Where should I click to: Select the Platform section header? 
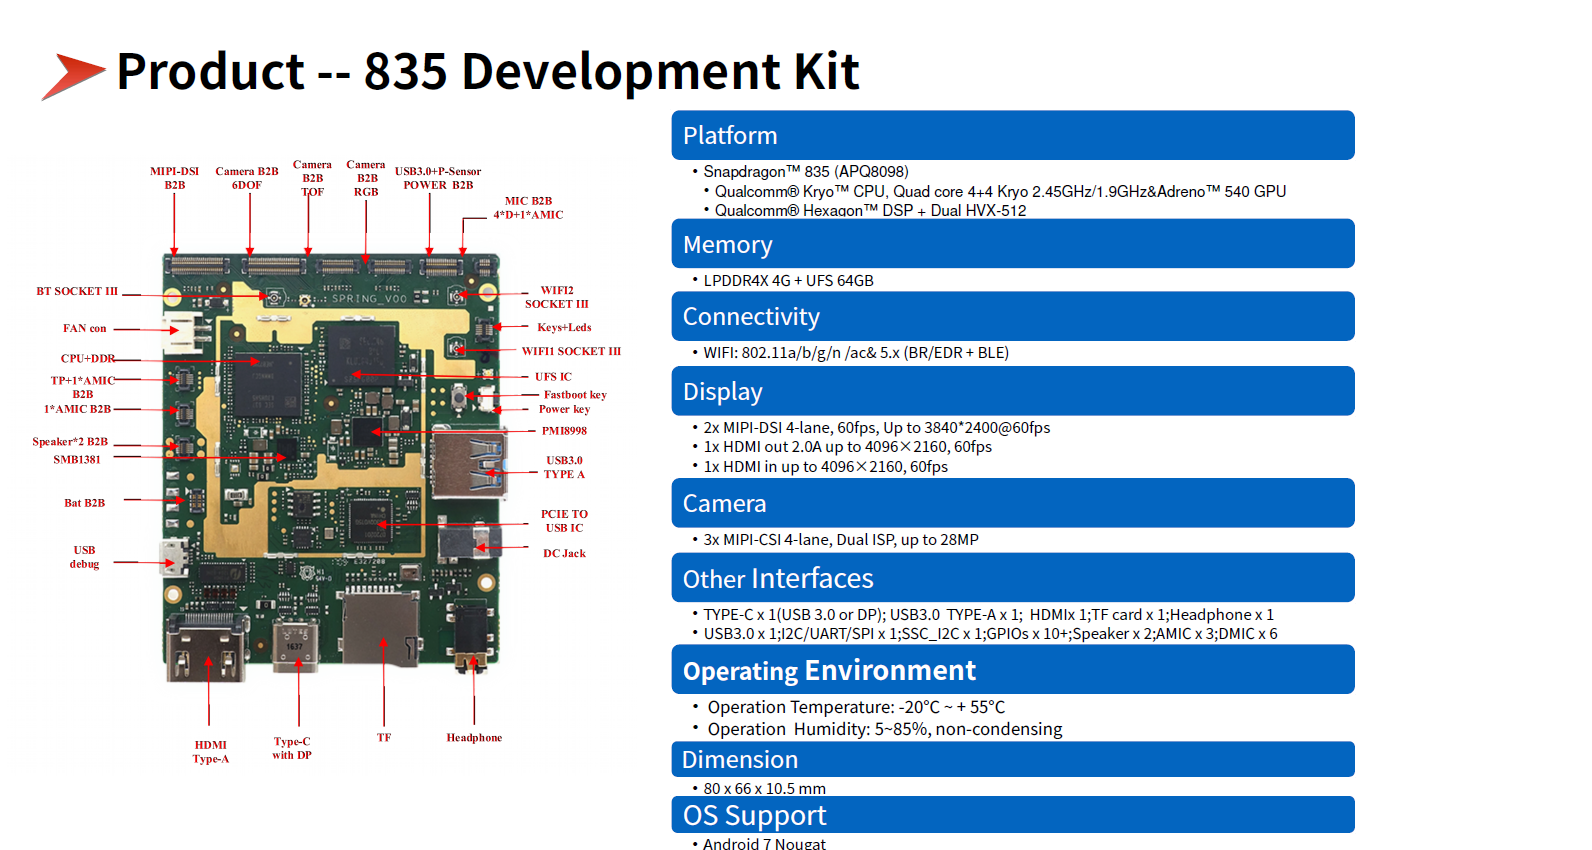coord(1013,135)
